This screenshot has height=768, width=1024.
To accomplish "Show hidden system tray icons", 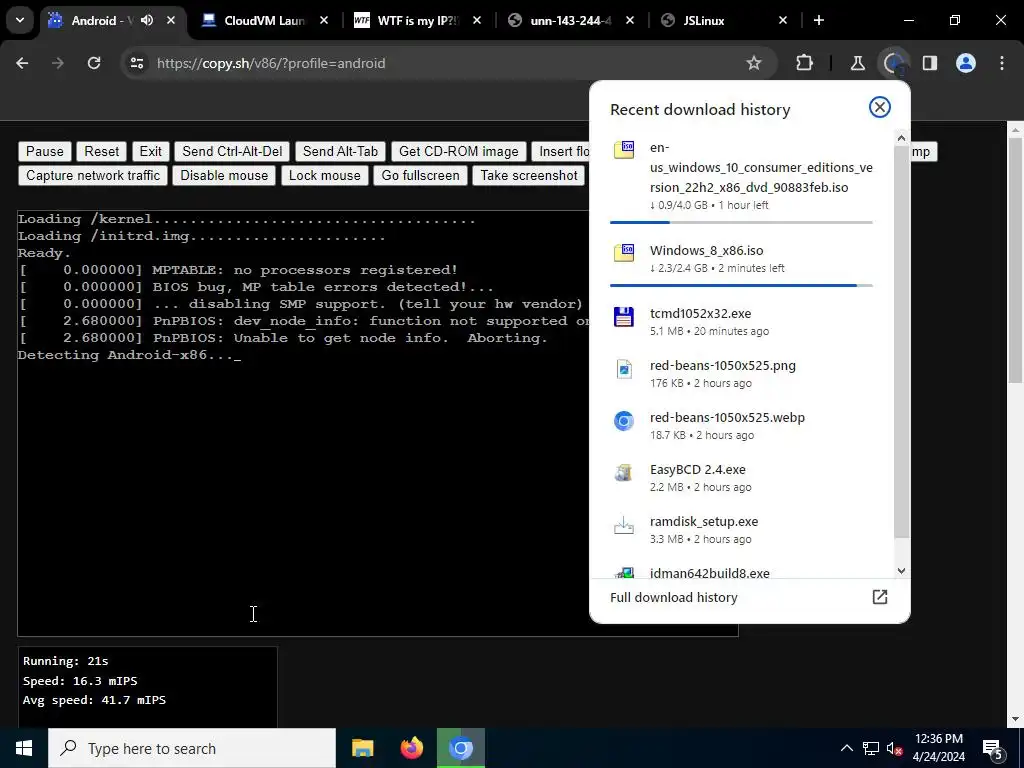I will click(846, 748).
